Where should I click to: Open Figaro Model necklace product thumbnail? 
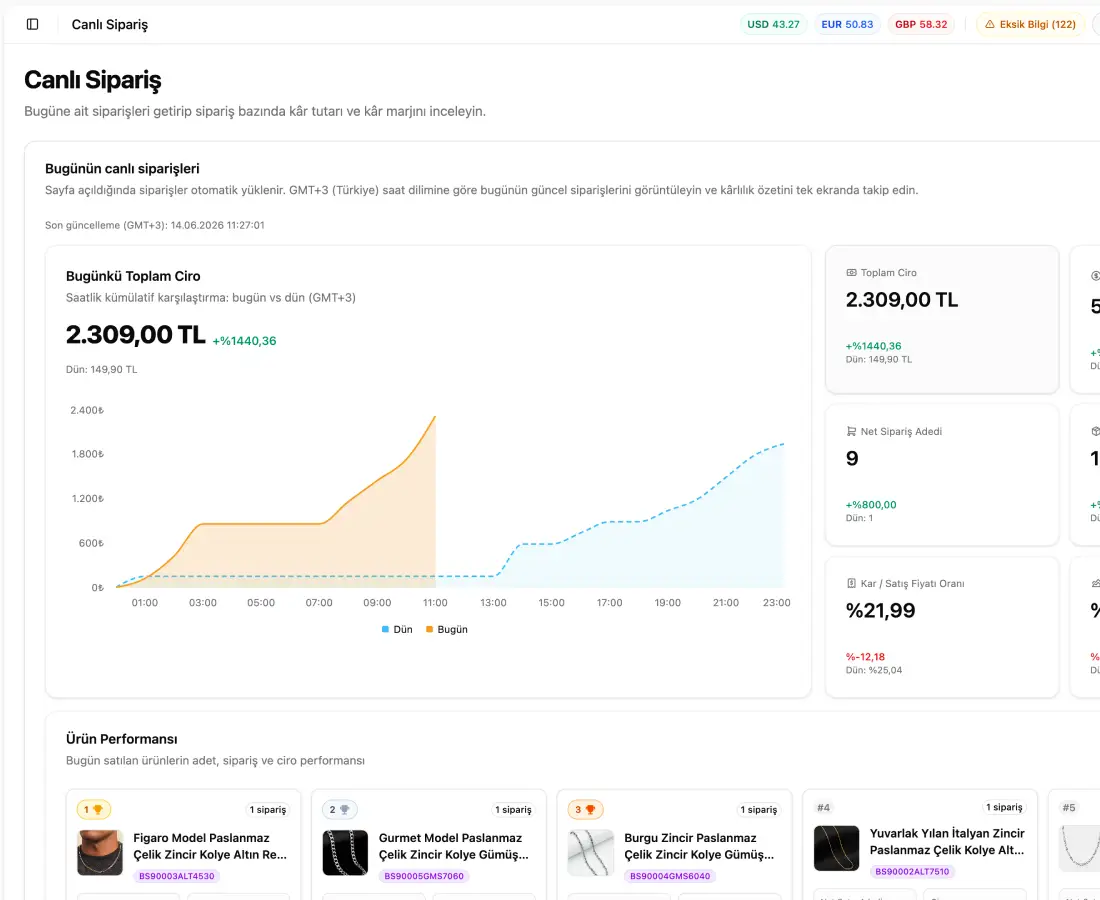100,853
